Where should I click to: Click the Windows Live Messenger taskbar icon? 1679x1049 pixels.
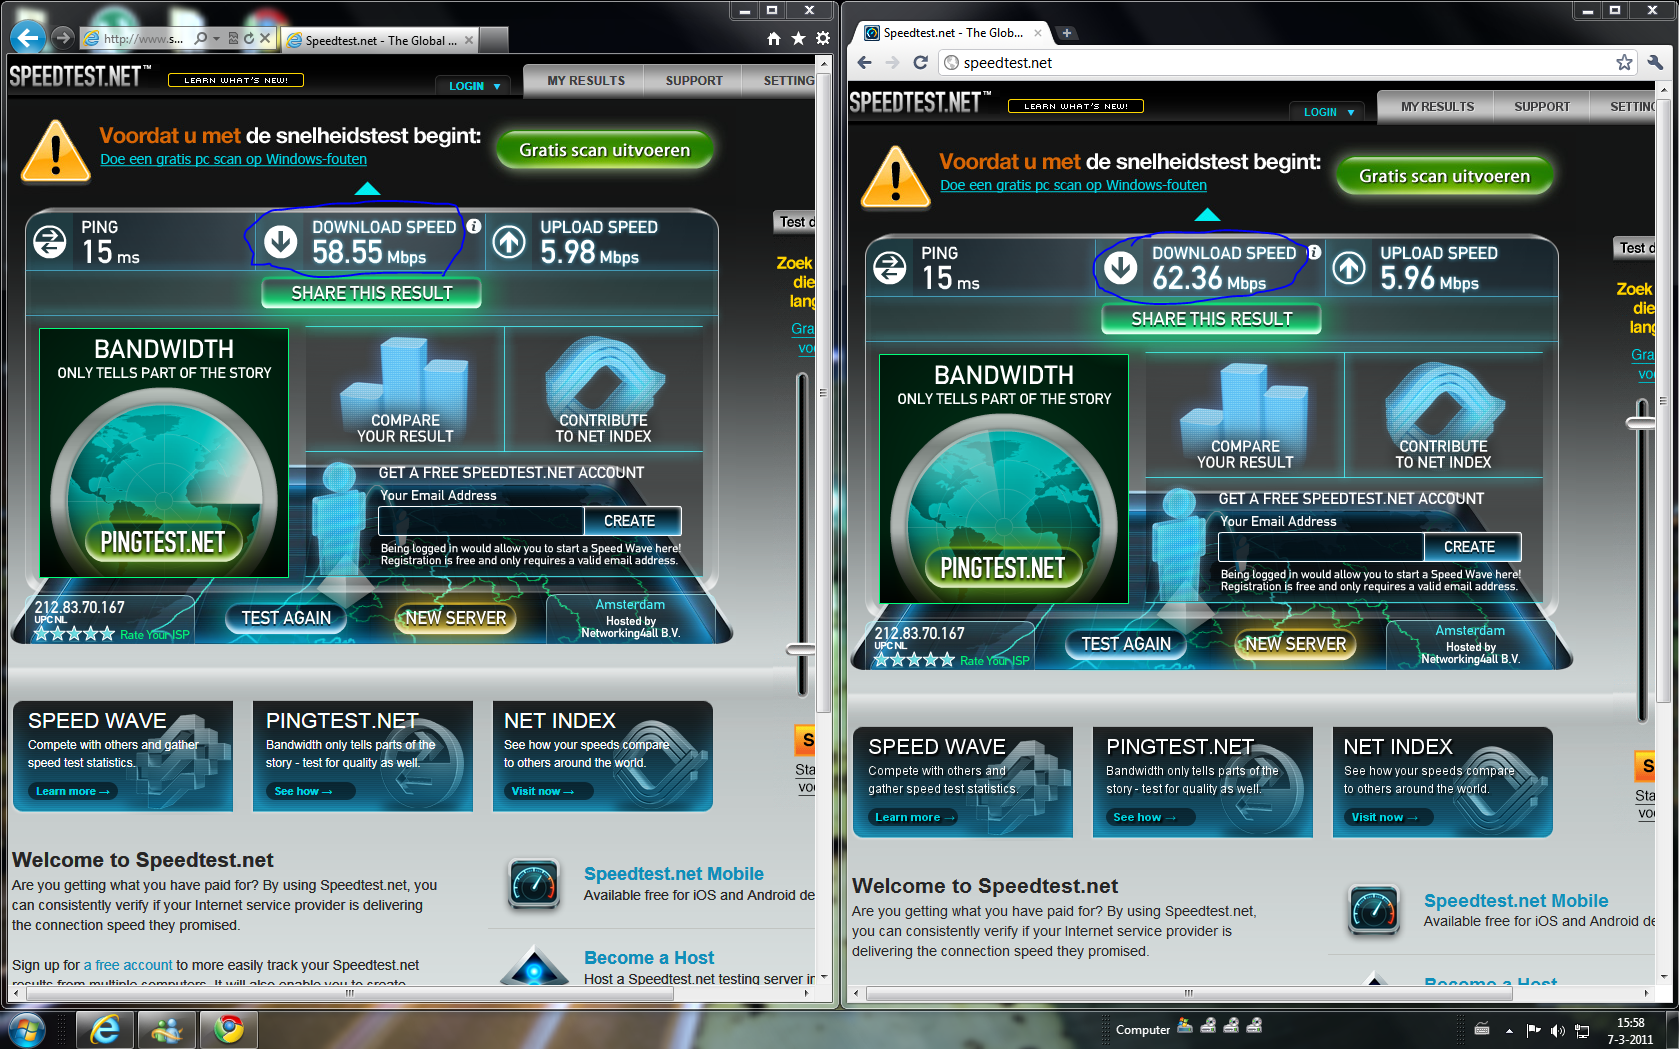pos(167,1029)
